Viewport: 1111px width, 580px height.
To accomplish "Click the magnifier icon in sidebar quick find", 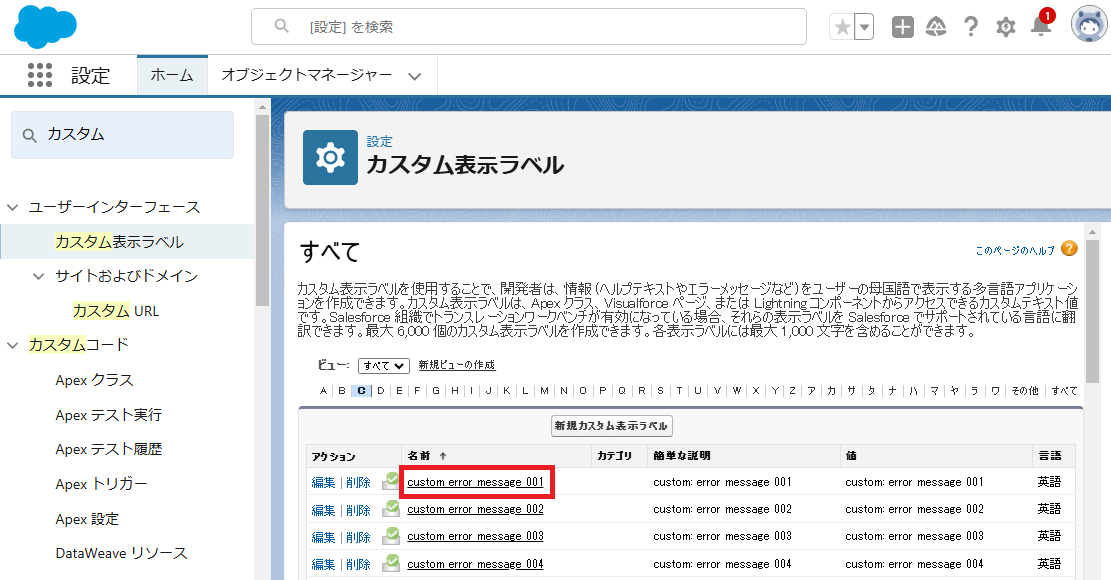I will [29, 135].
